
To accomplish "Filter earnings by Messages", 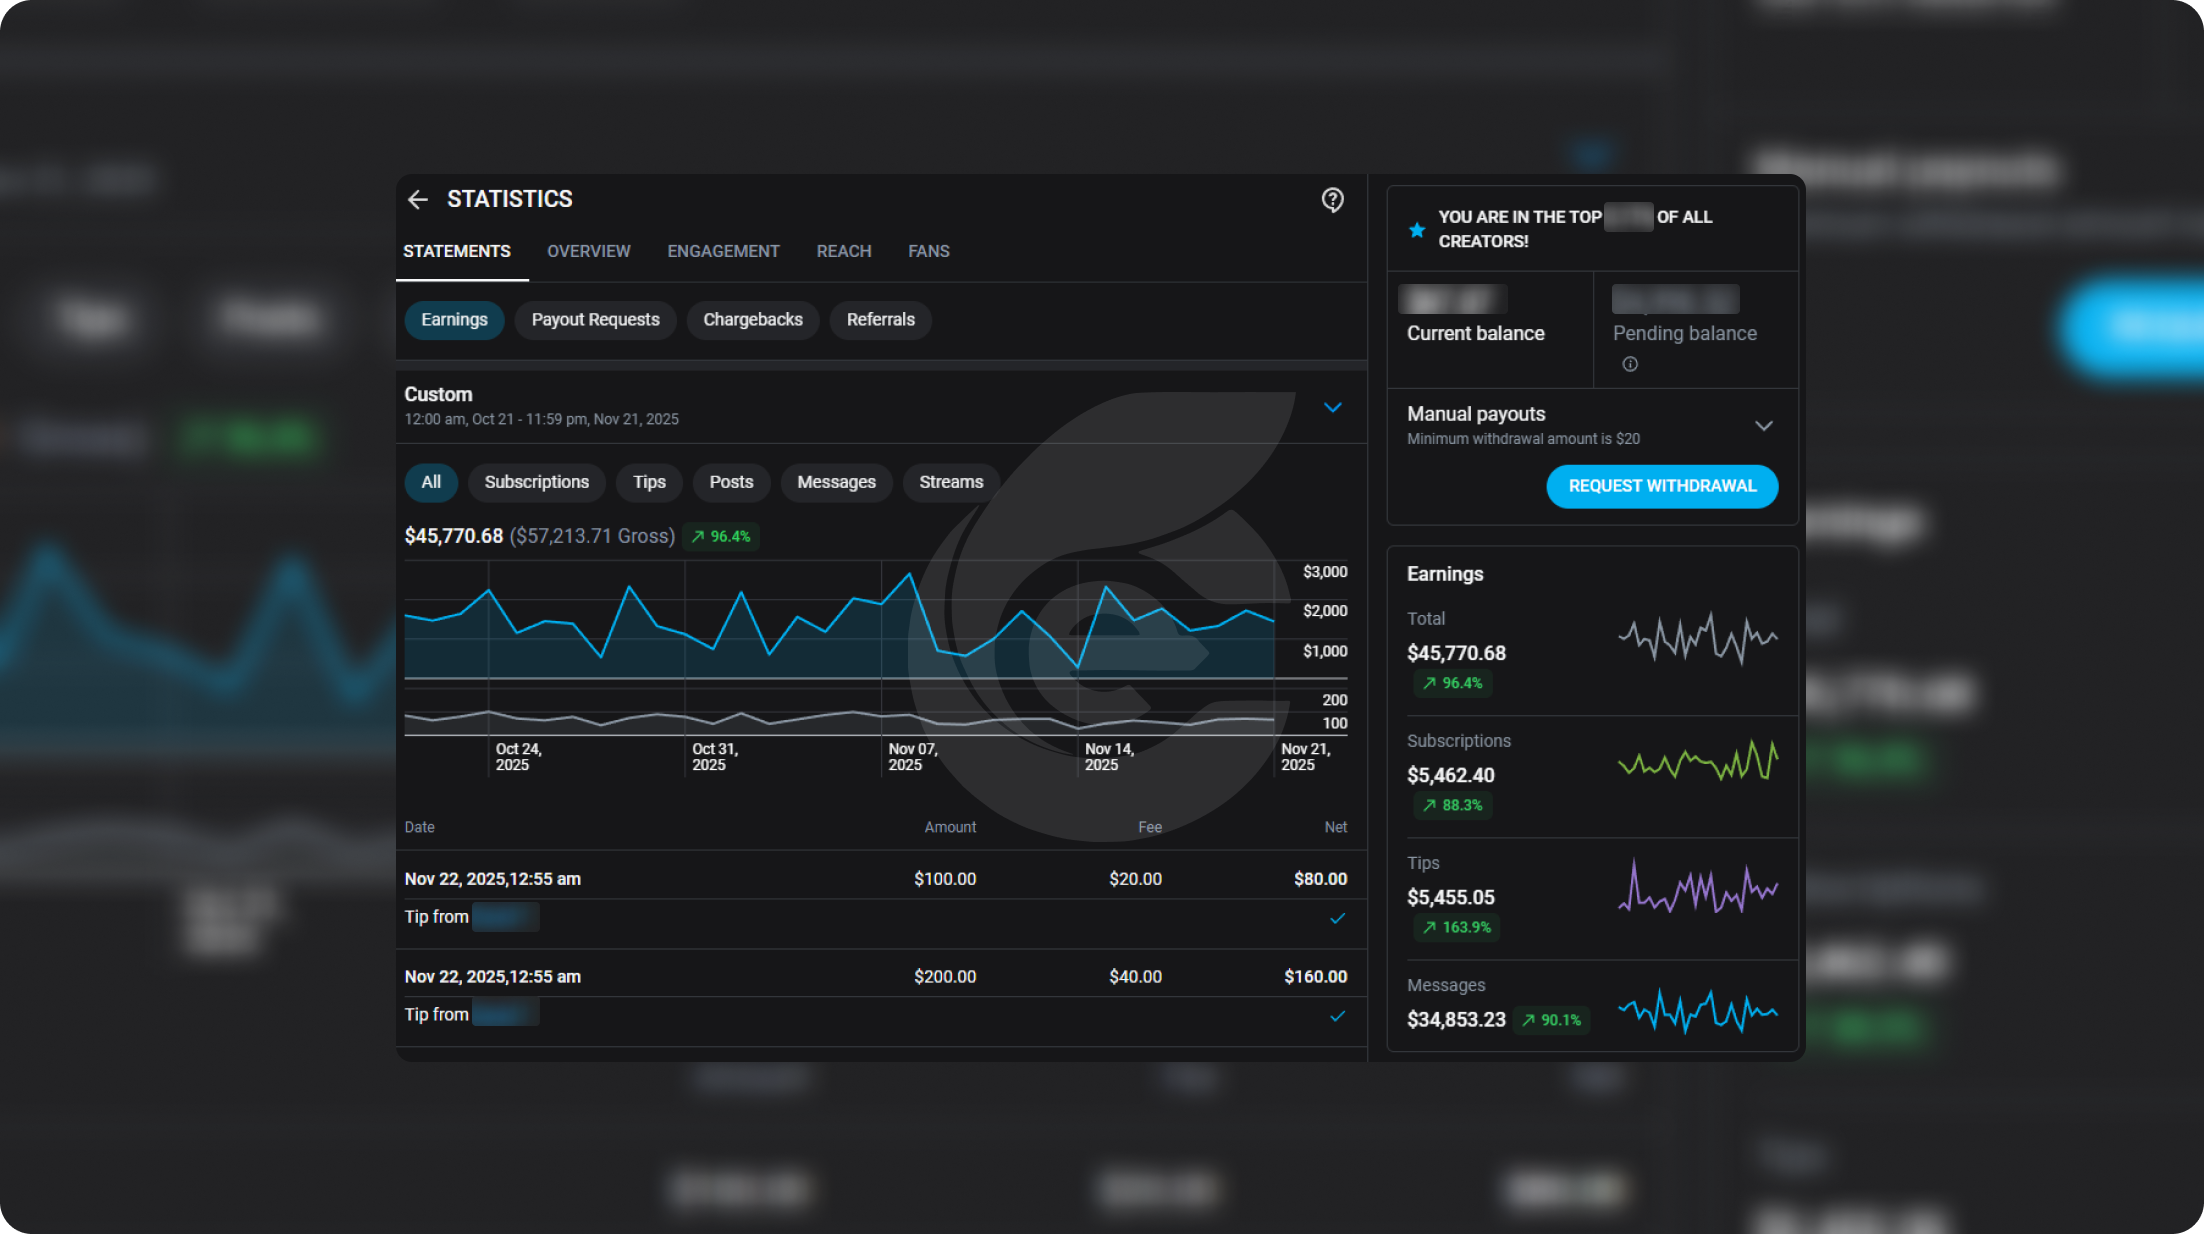I will pyautogui.click(x=836, y=482).
